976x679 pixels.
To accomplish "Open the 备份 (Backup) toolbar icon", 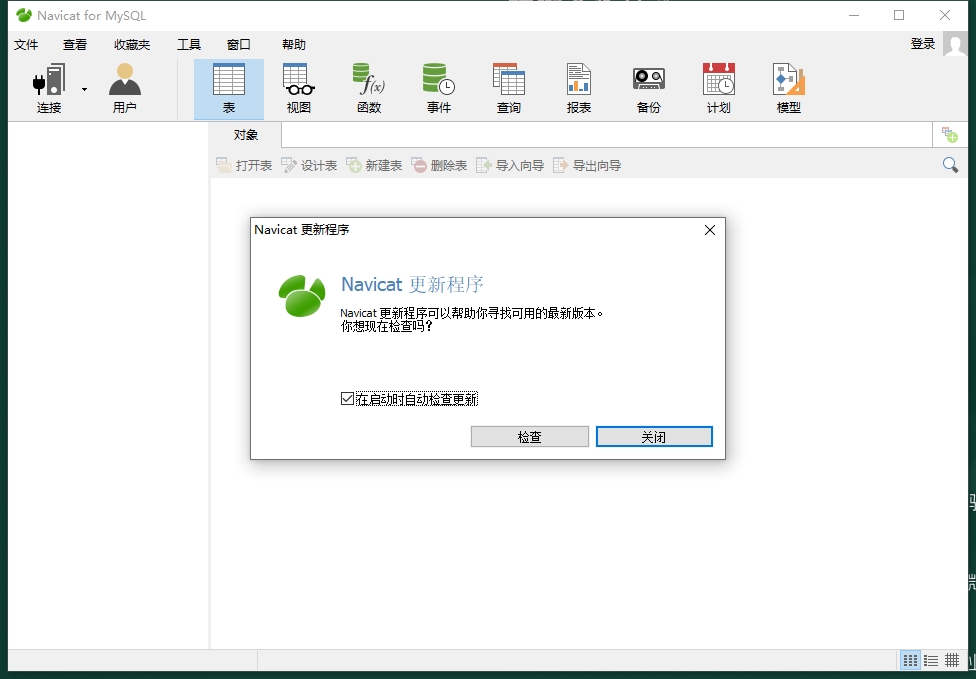I will [x=649, y=80].
